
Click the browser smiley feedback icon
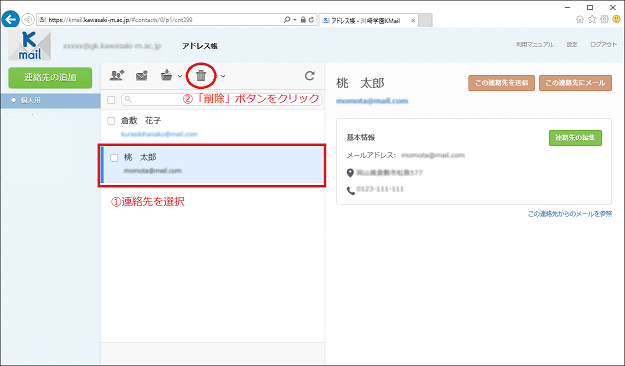point(617,19)
